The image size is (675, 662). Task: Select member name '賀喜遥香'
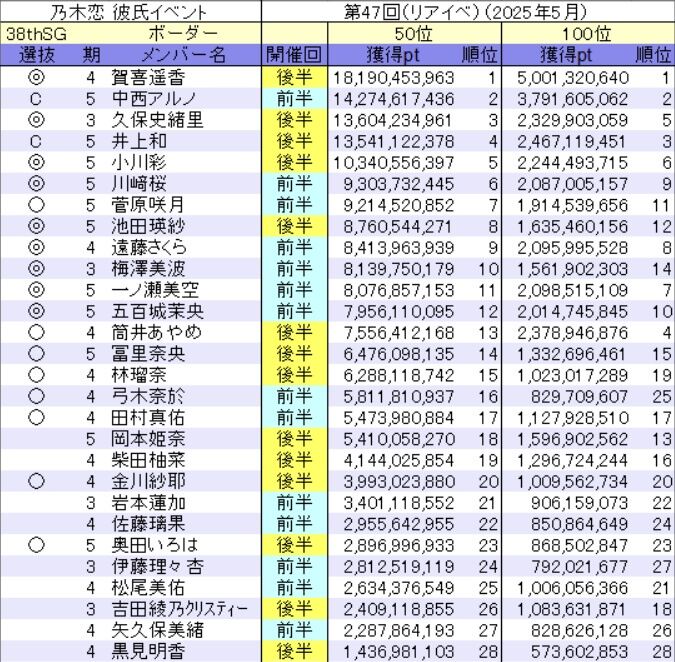tap(148, 77)
